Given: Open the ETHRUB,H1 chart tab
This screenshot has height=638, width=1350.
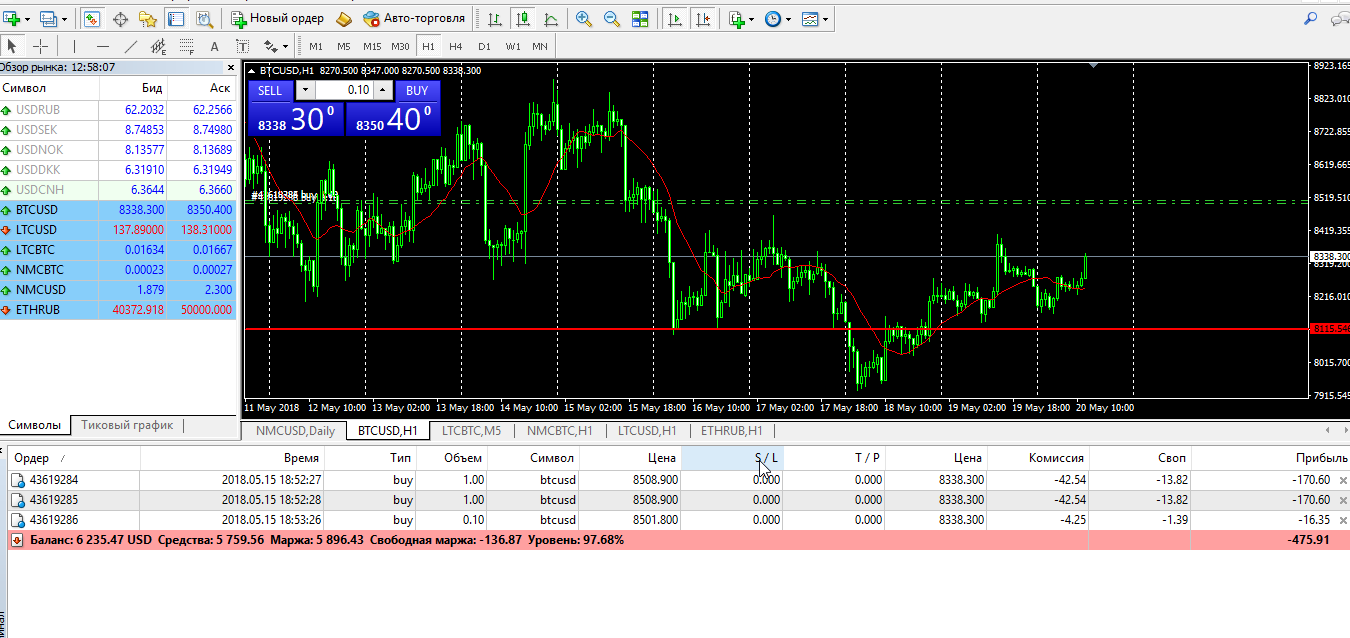Looking at the screenshot, I should [x=731, y=431].
